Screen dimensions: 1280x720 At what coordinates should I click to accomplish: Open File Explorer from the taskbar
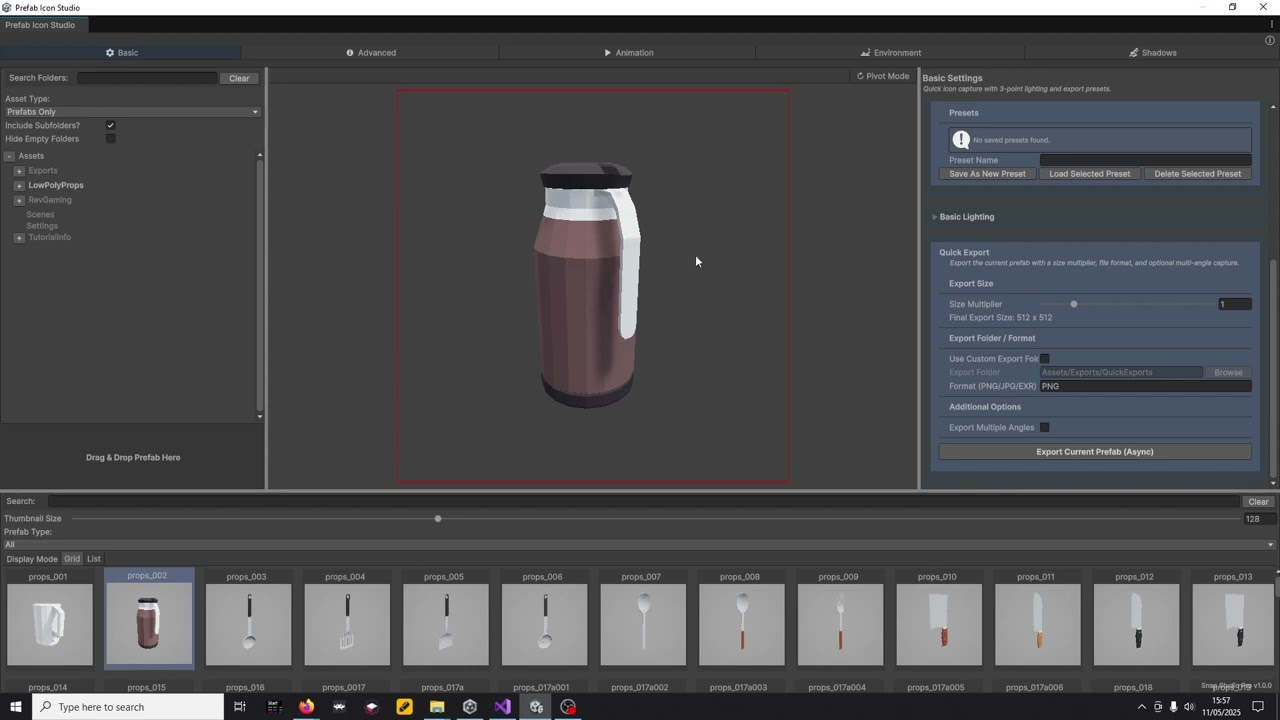437,707
